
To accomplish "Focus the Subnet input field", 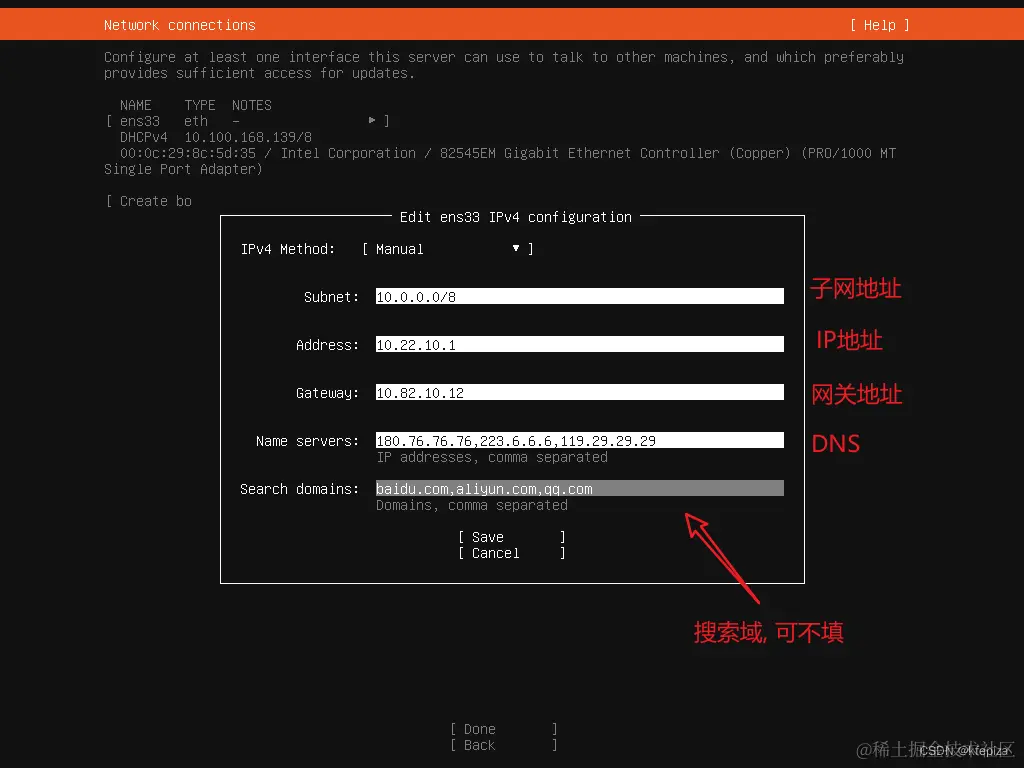I will [x=579, y=296].
